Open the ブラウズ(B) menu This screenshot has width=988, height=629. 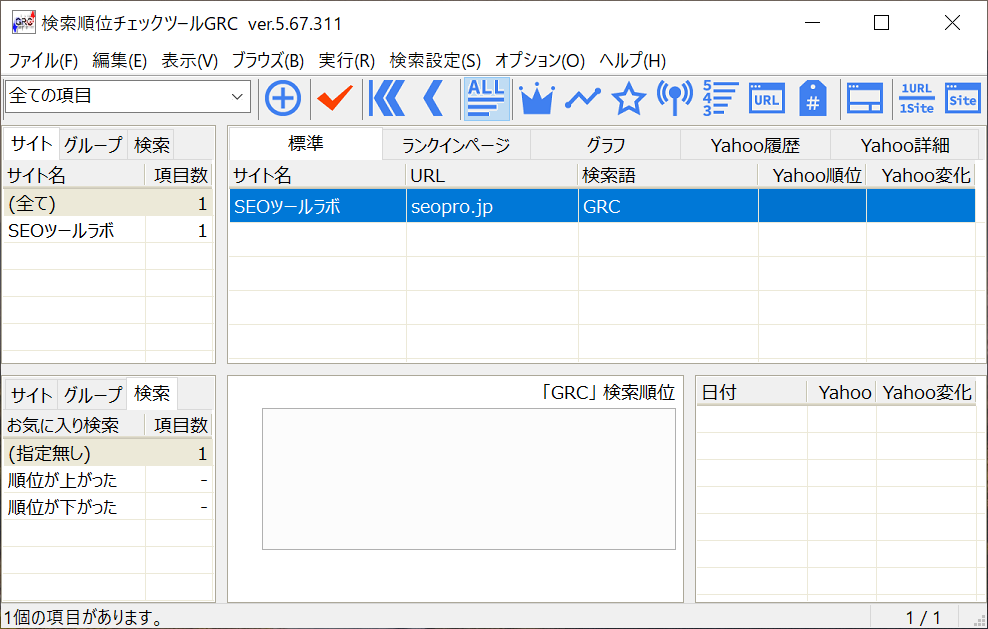pyautogui.click(x=268, y=61)
